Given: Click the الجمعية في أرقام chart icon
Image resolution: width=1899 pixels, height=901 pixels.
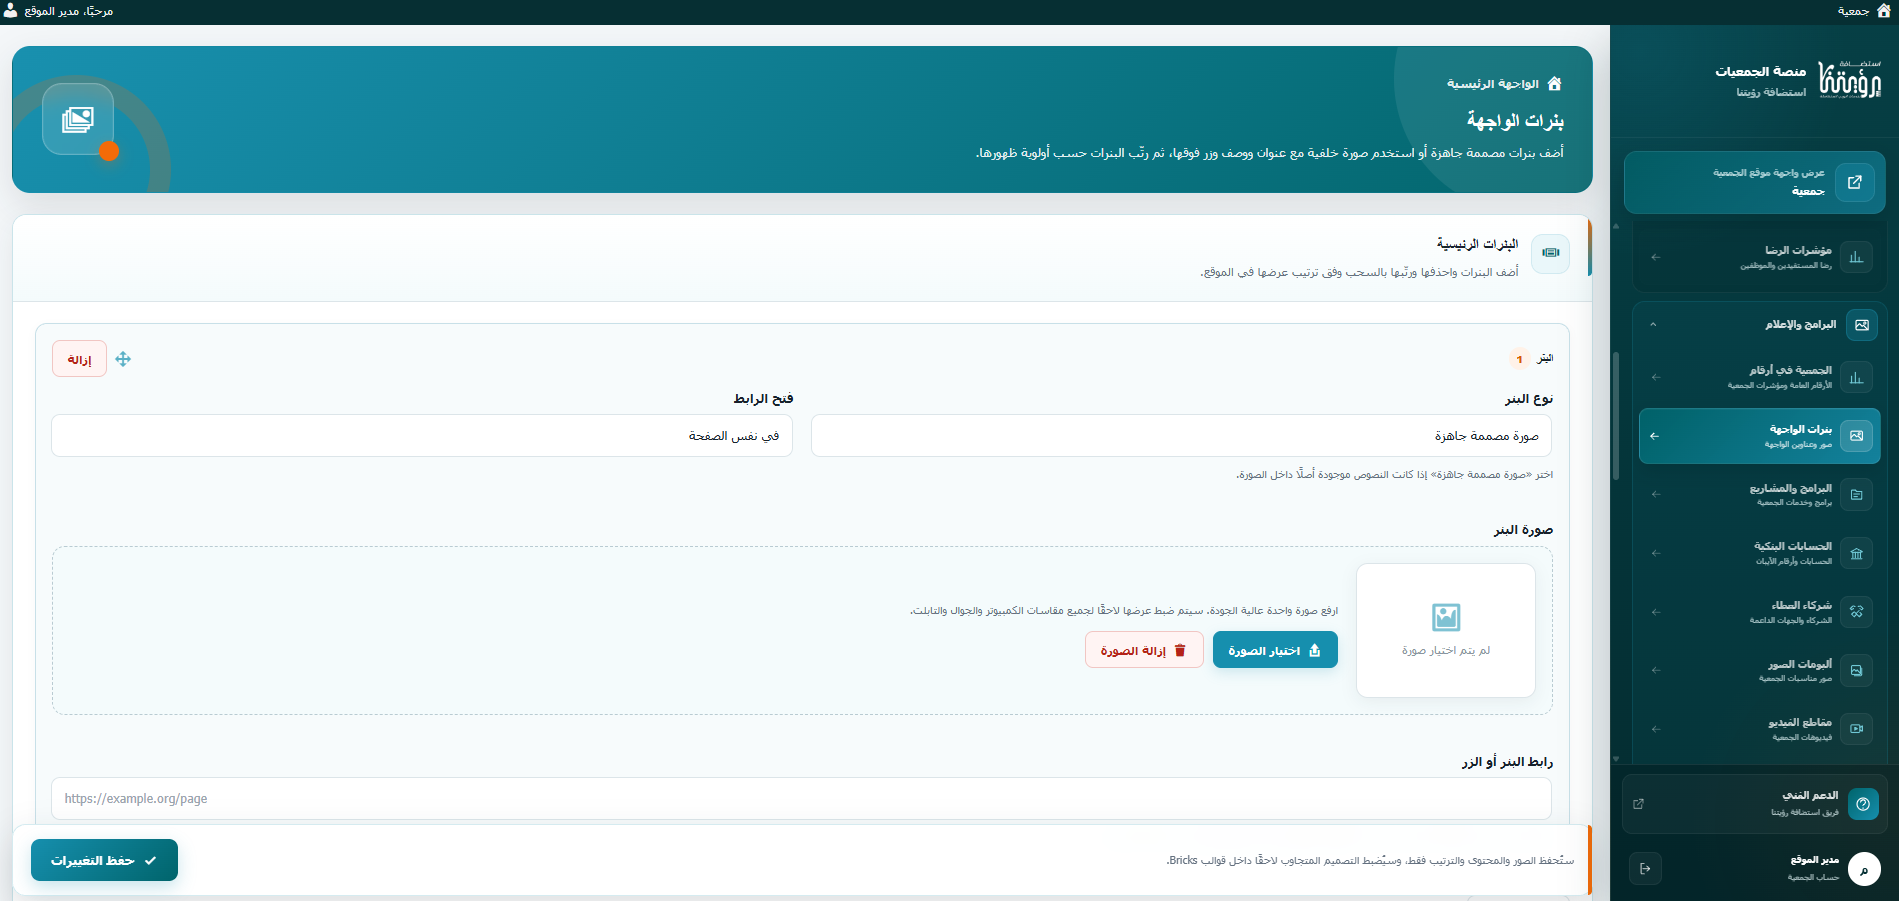Looking at the screenshot, I should [x=1856, y=377].
